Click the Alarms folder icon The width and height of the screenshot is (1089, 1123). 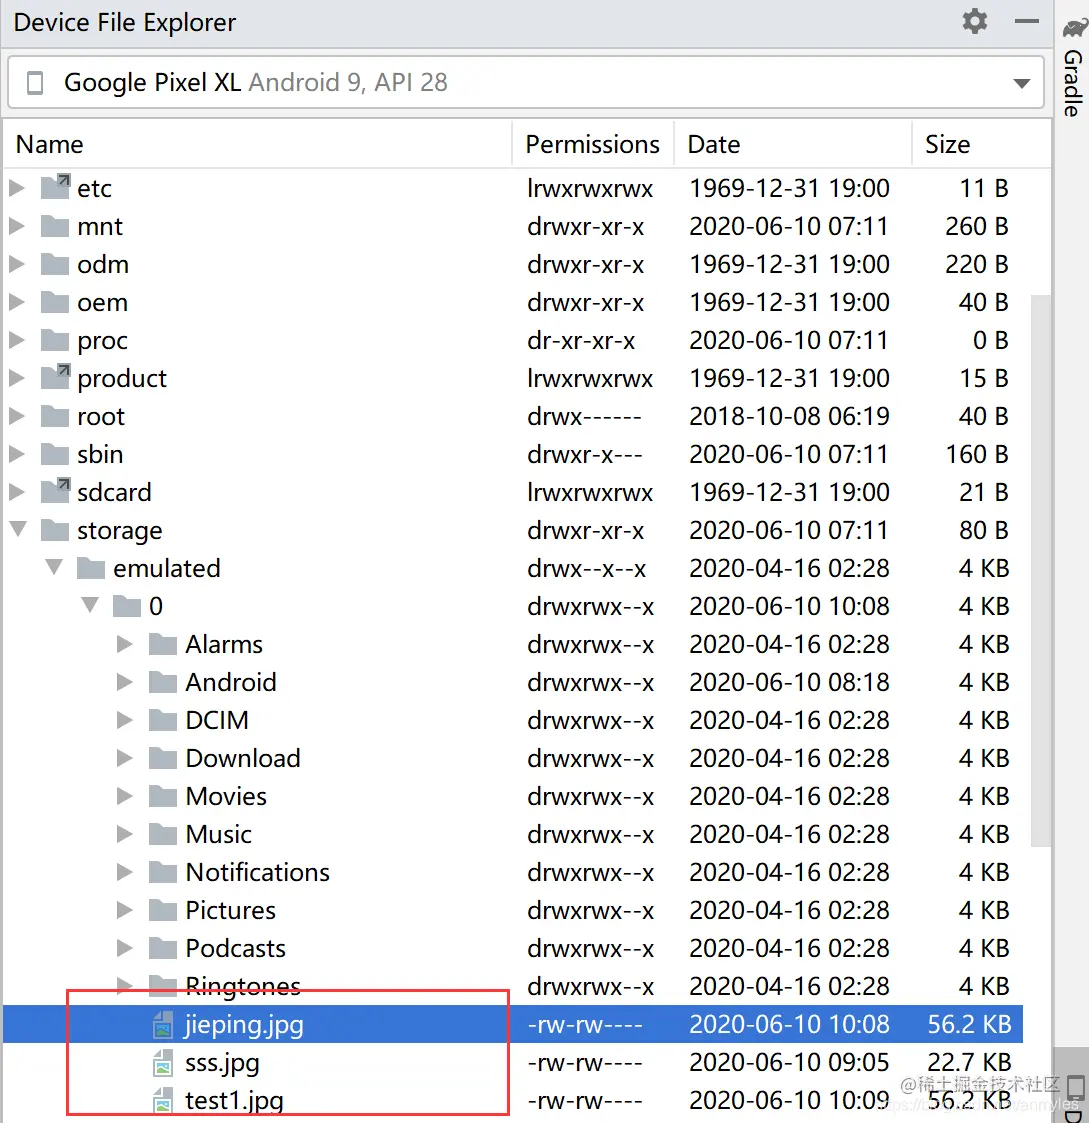click(x=163, y=644)
